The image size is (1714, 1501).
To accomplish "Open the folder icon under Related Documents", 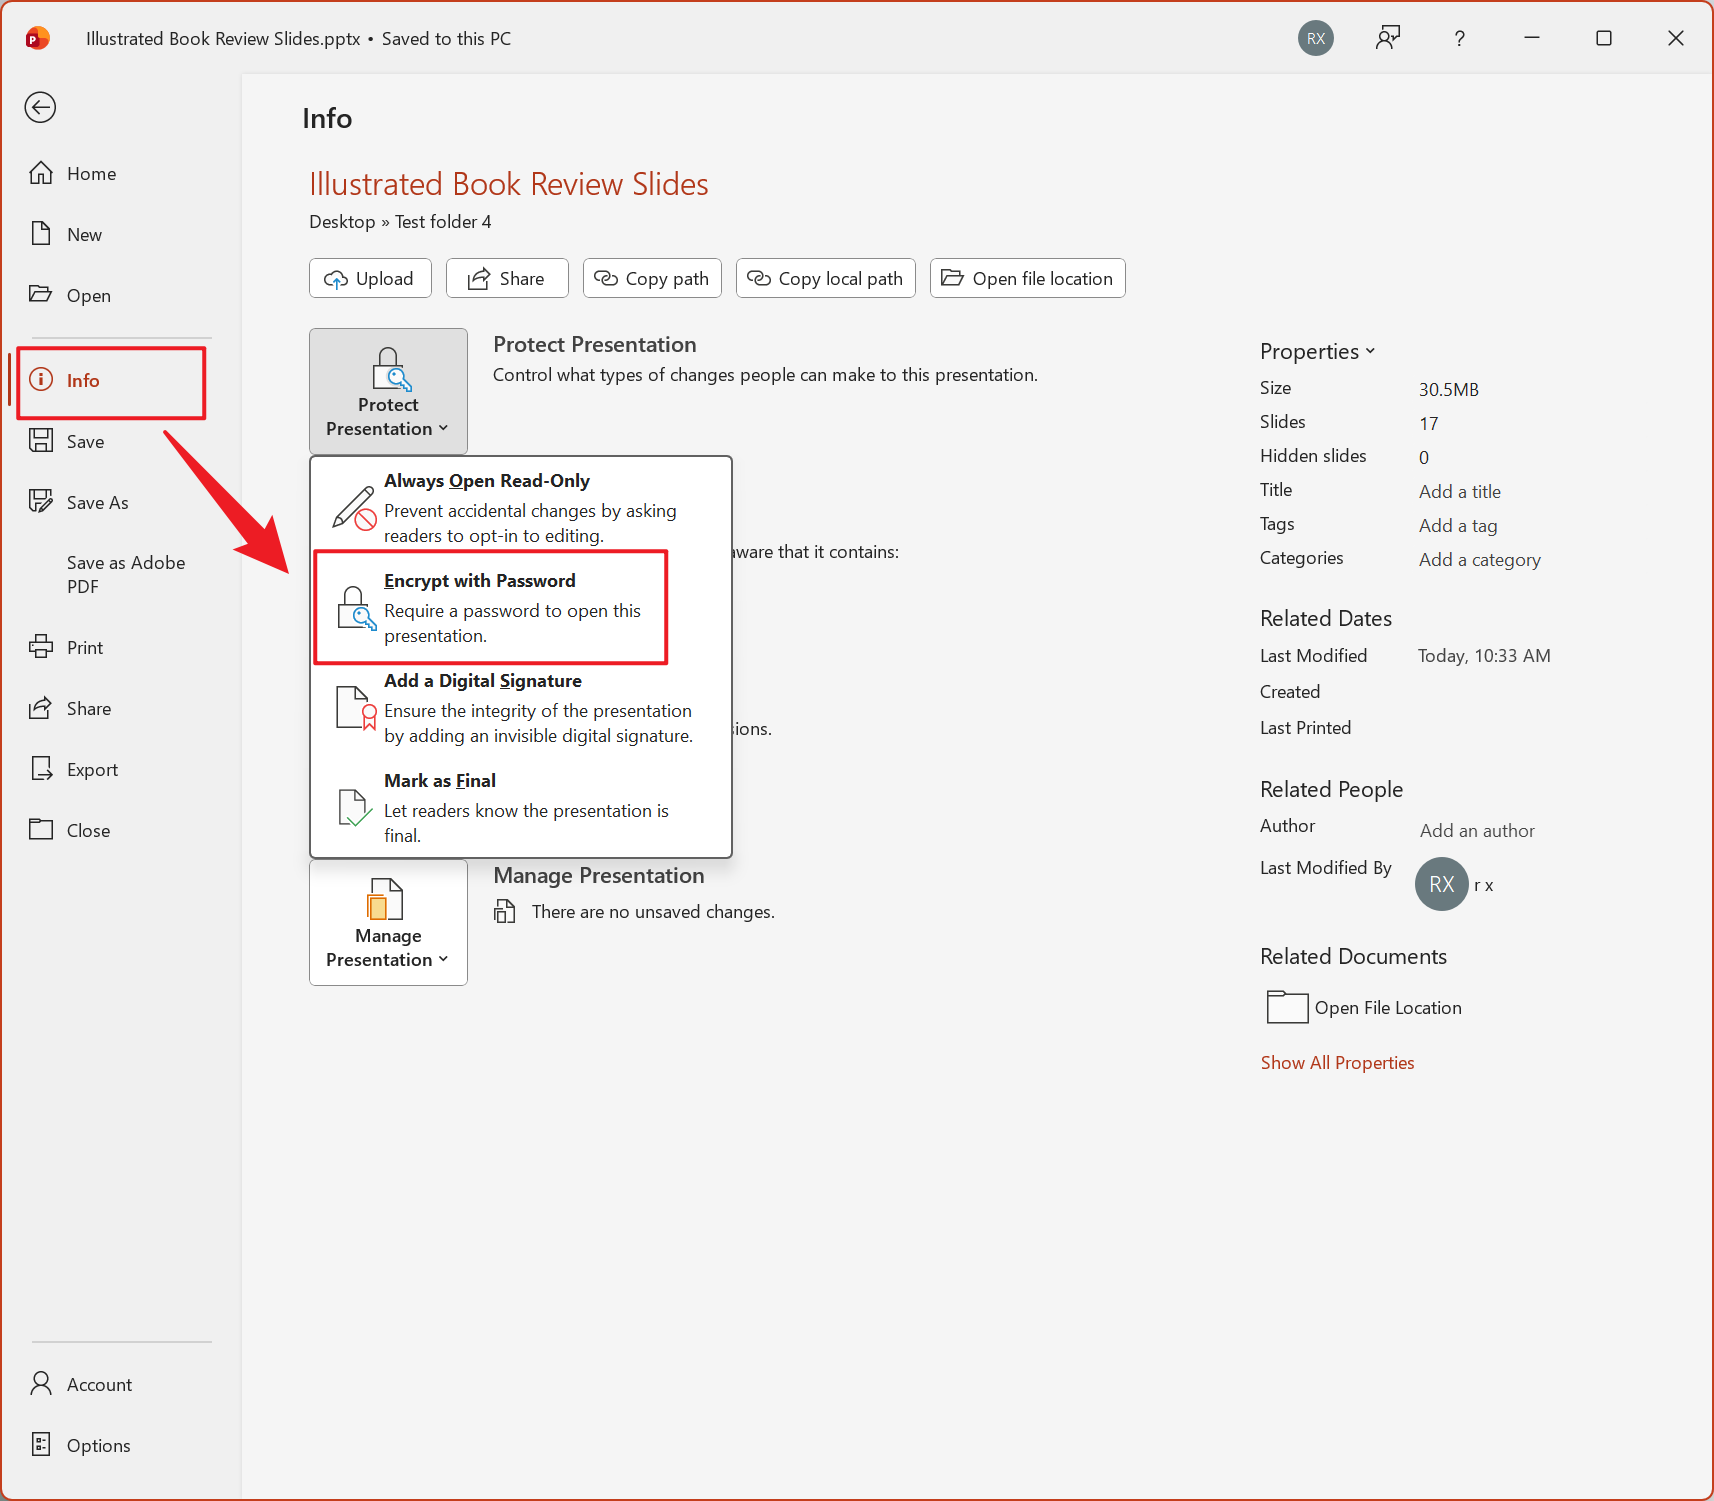I will 1287,1007.
